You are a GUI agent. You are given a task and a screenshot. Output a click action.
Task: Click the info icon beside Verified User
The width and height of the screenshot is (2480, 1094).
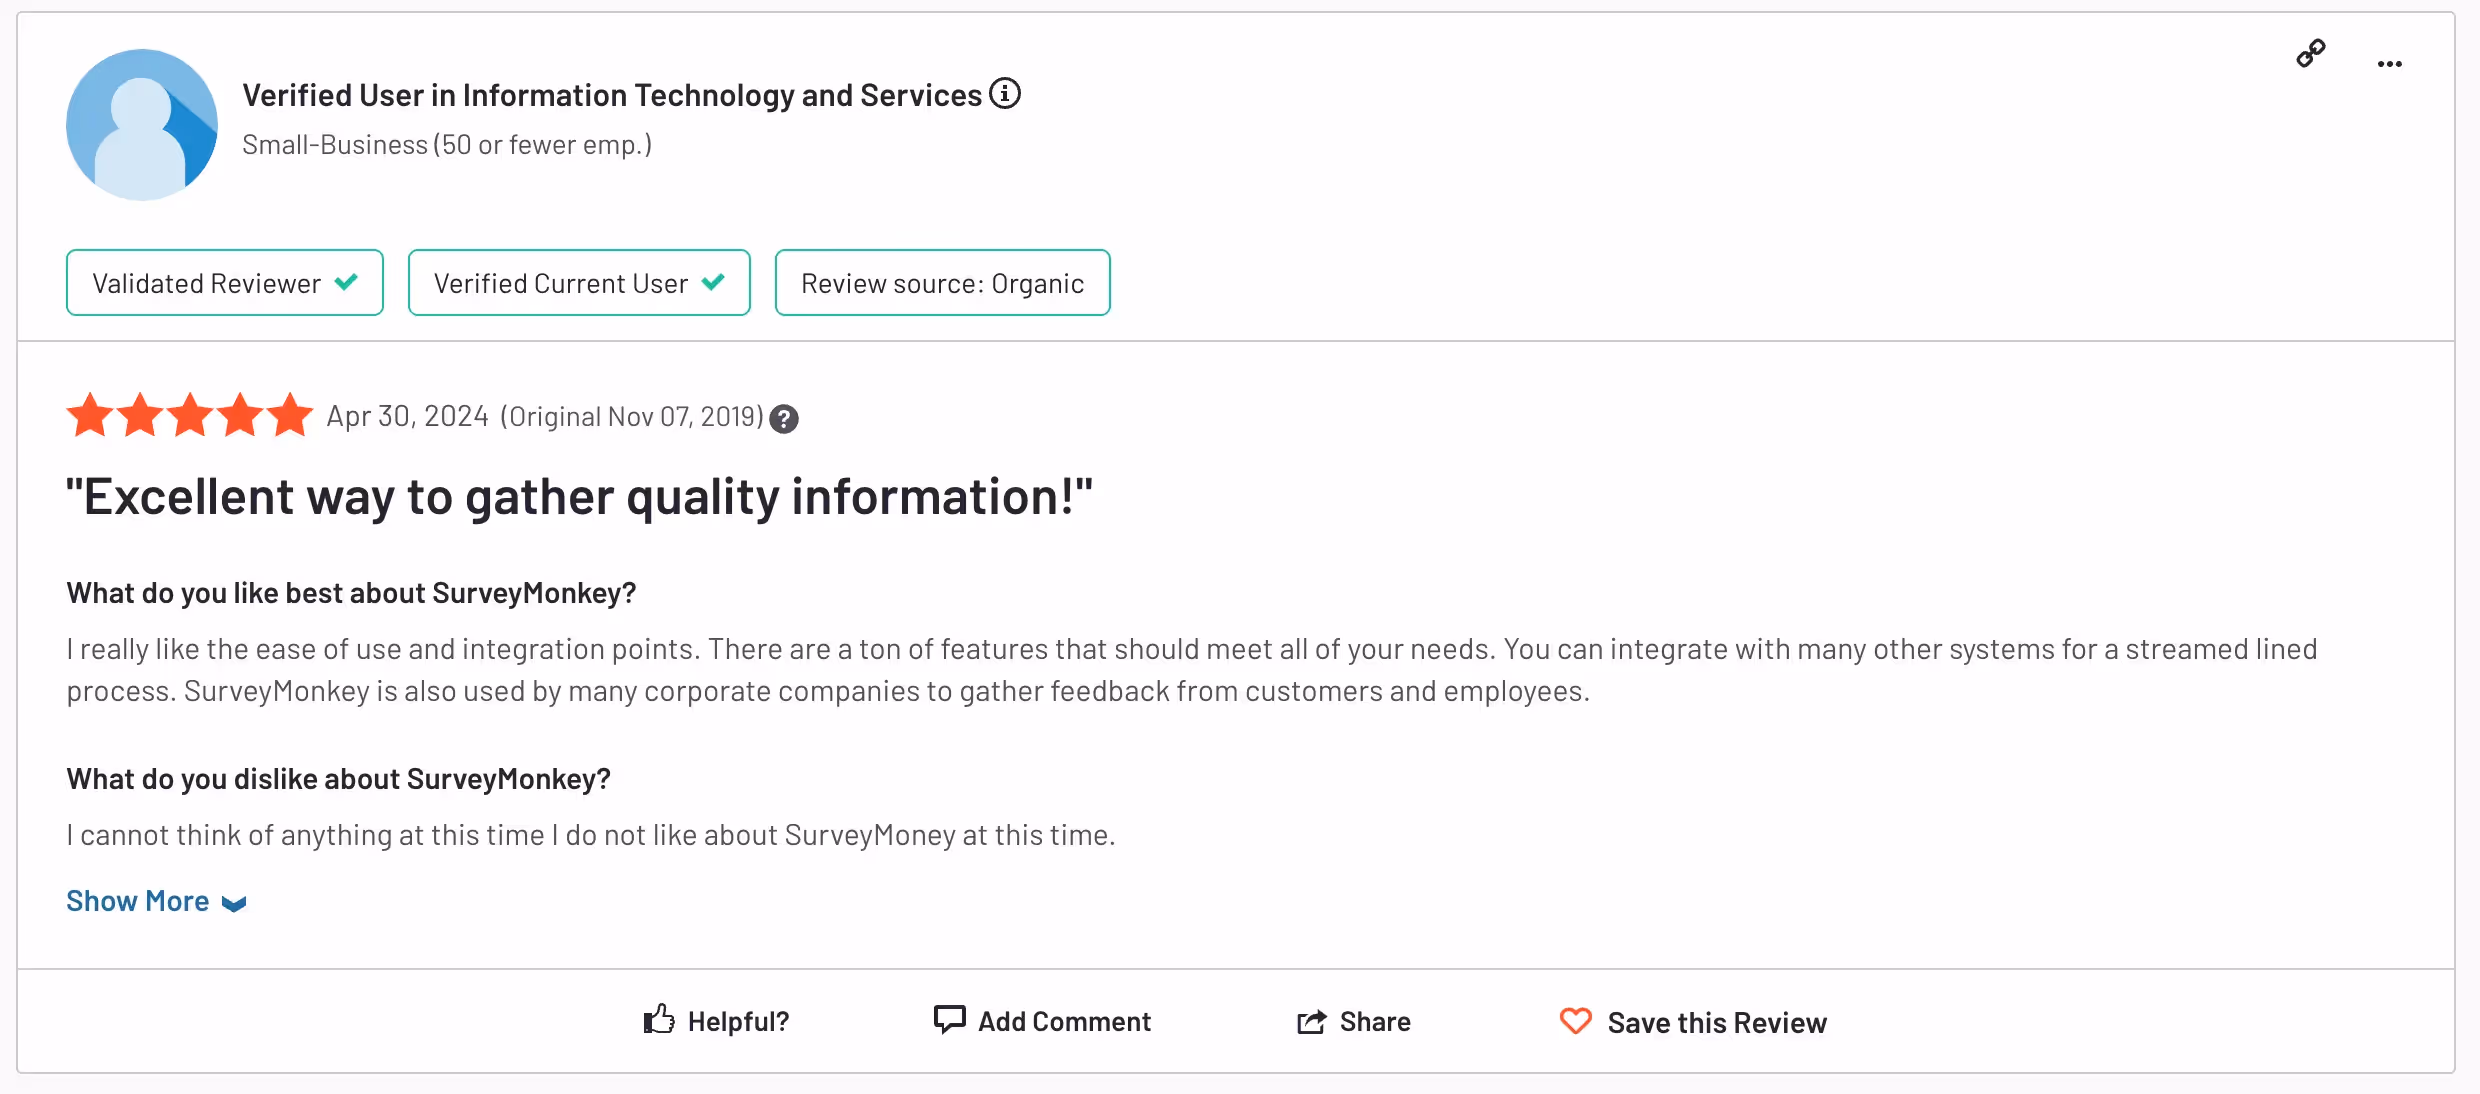1004,93
